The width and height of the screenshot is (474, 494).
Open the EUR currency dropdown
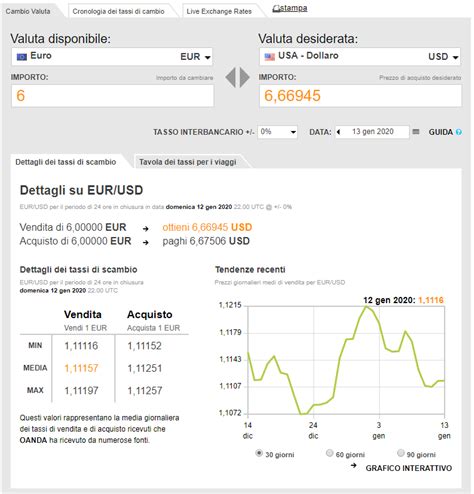click(195, 57)
